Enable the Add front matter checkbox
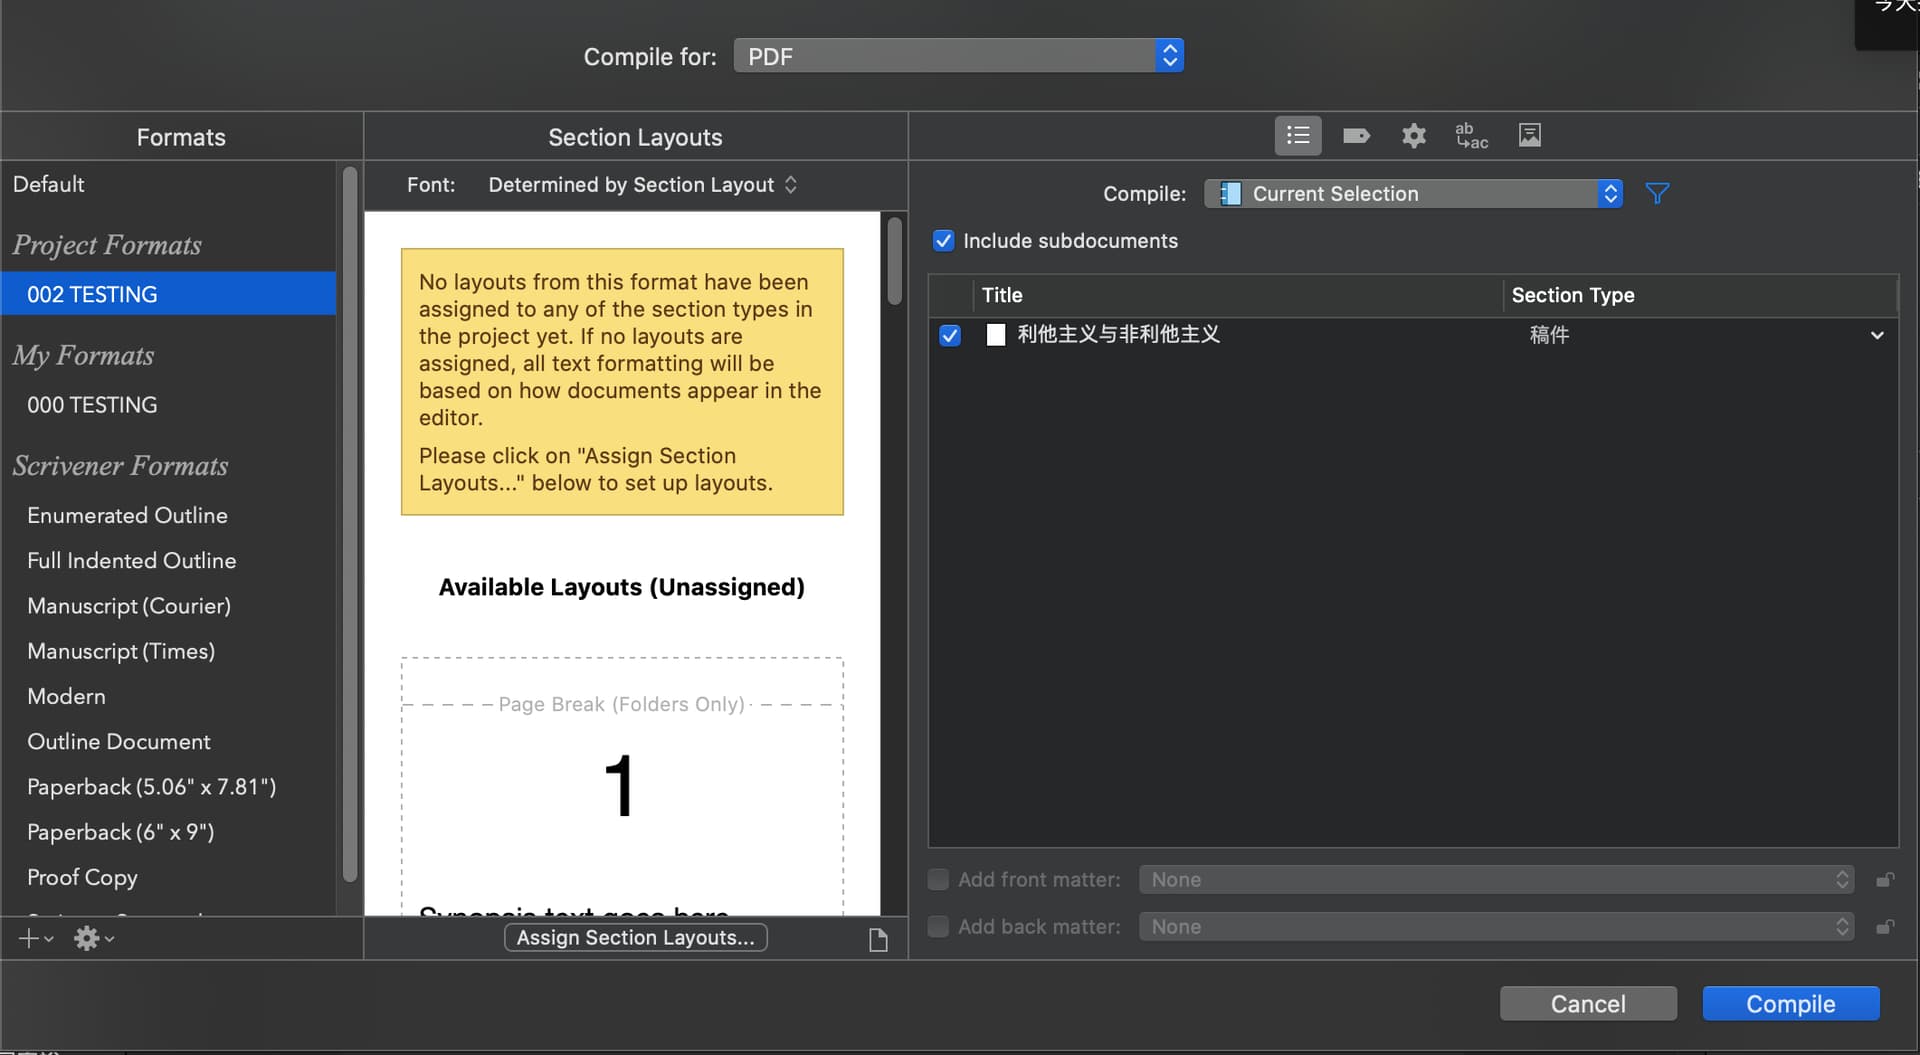The height and width of the screenshot is (1055, 1920). point(938,880)
